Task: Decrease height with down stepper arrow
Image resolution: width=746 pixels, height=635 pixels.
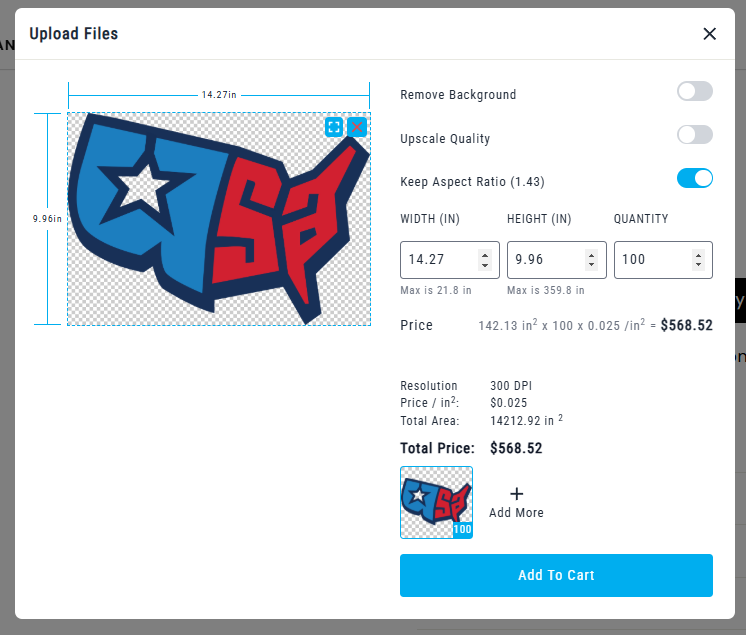Action: click(591, 265)
